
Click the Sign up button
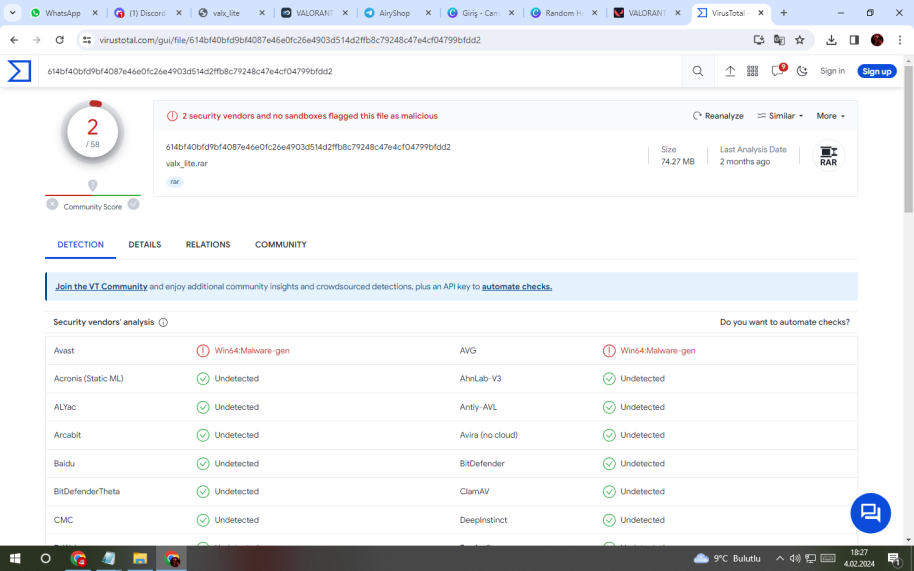[876, 71]
